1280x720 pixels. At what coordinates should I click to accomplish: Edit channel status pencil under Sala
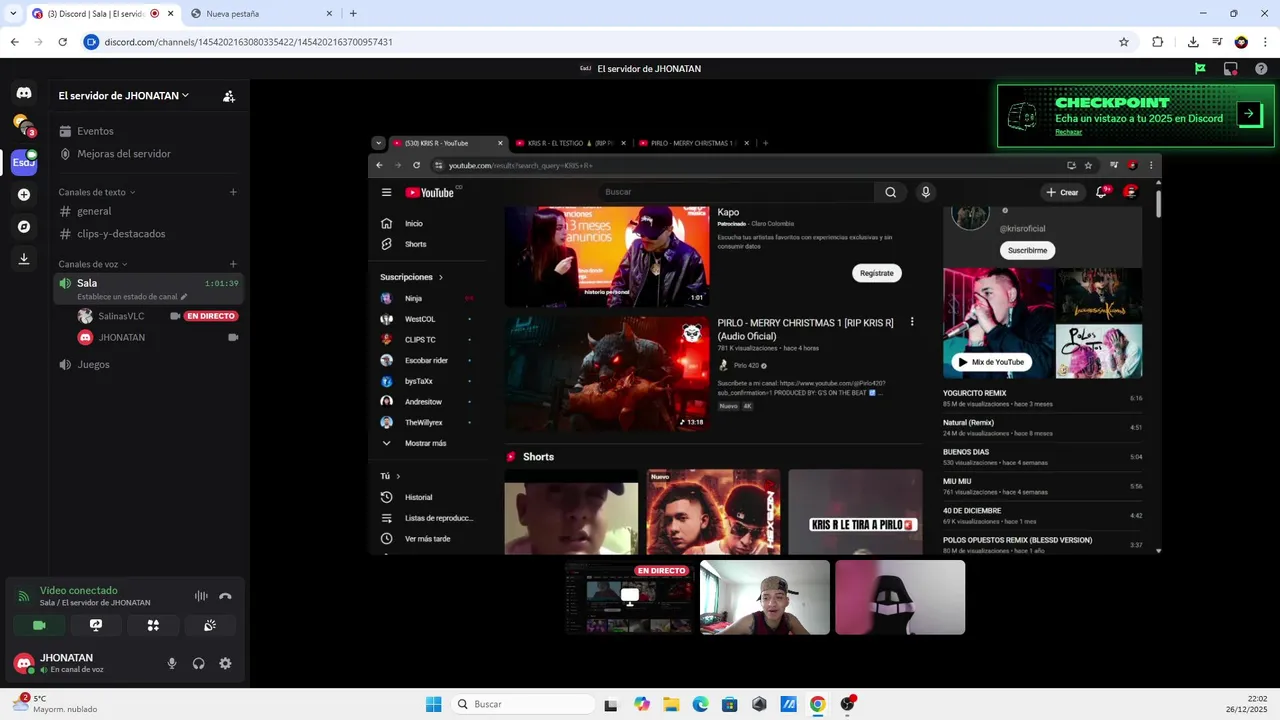pyautogui.click(x=184, y=297)
